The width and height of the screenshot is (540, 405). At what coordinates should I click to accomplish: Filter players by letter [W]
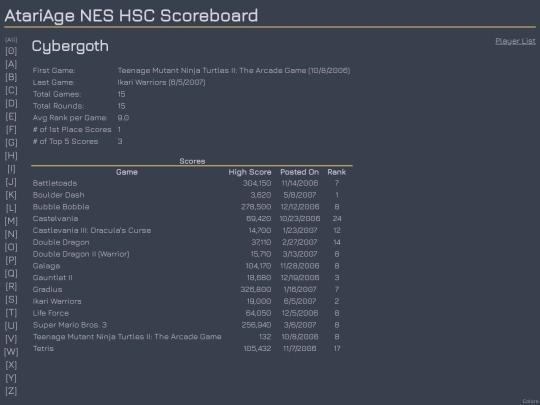11,352
